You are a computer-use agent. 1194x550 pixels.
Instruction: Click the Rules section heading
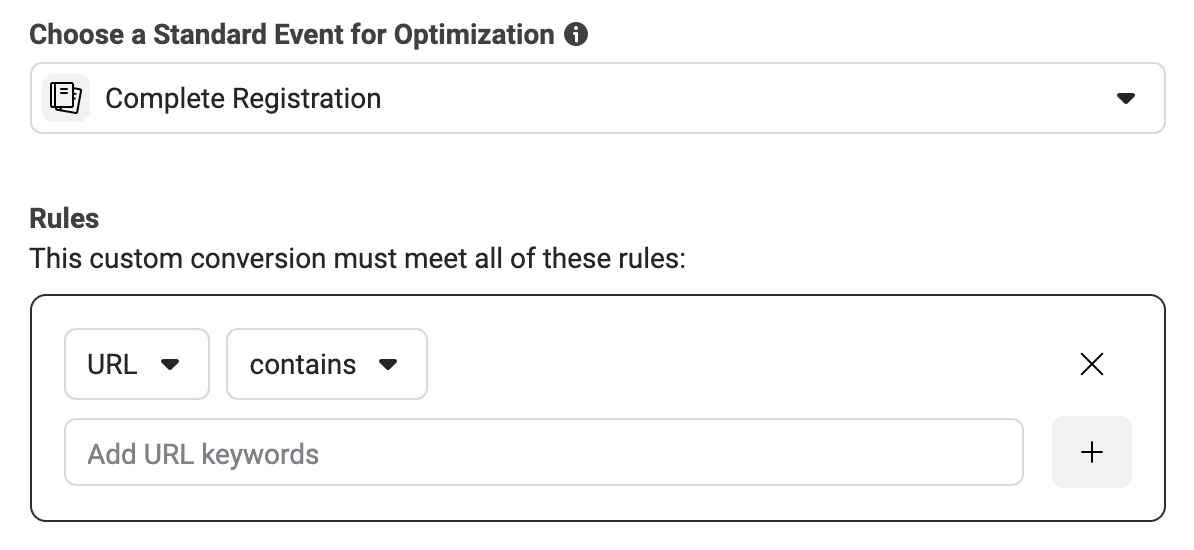tap(64, 219)
